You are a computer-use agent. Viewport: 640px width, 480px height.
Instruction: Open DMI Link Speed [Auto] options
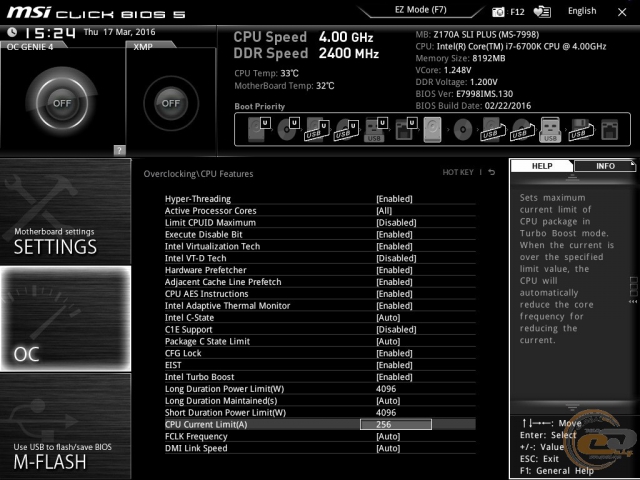pos(388,448)
